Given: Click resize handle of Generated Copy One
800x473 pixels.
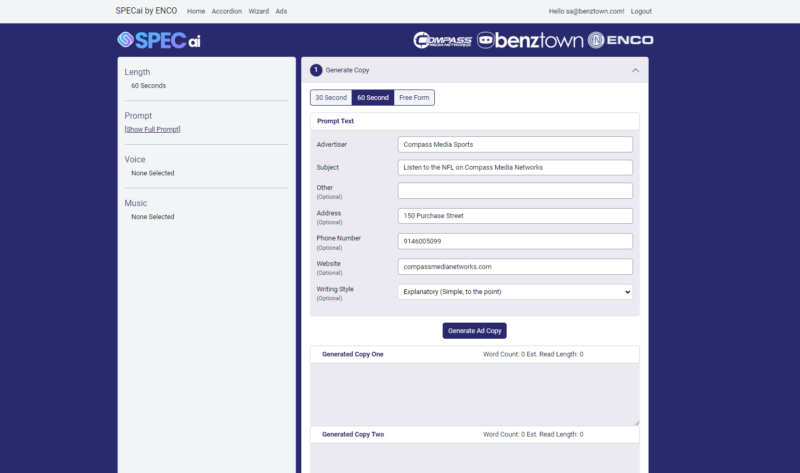Looking at the screenshot, I should pos(636,422).
